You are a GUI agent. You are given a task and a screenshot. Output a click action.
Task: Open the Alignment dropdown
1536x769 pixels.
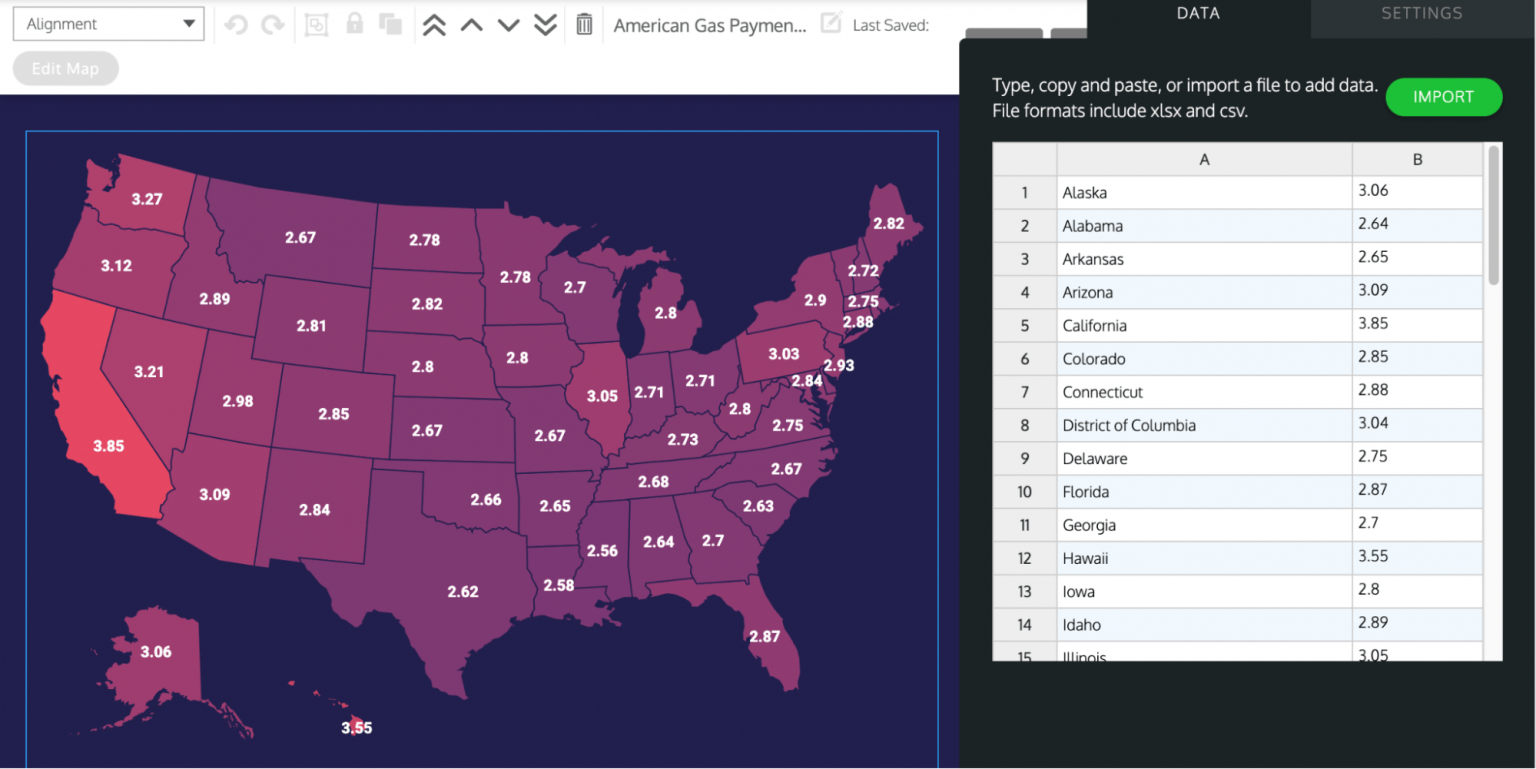point(107,22)
